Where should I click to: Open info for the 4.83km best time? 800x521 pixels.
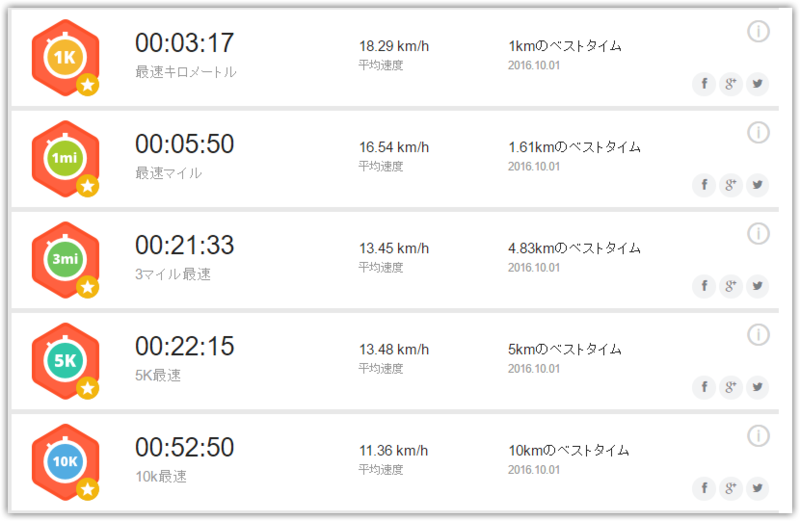tap(758, 234)
